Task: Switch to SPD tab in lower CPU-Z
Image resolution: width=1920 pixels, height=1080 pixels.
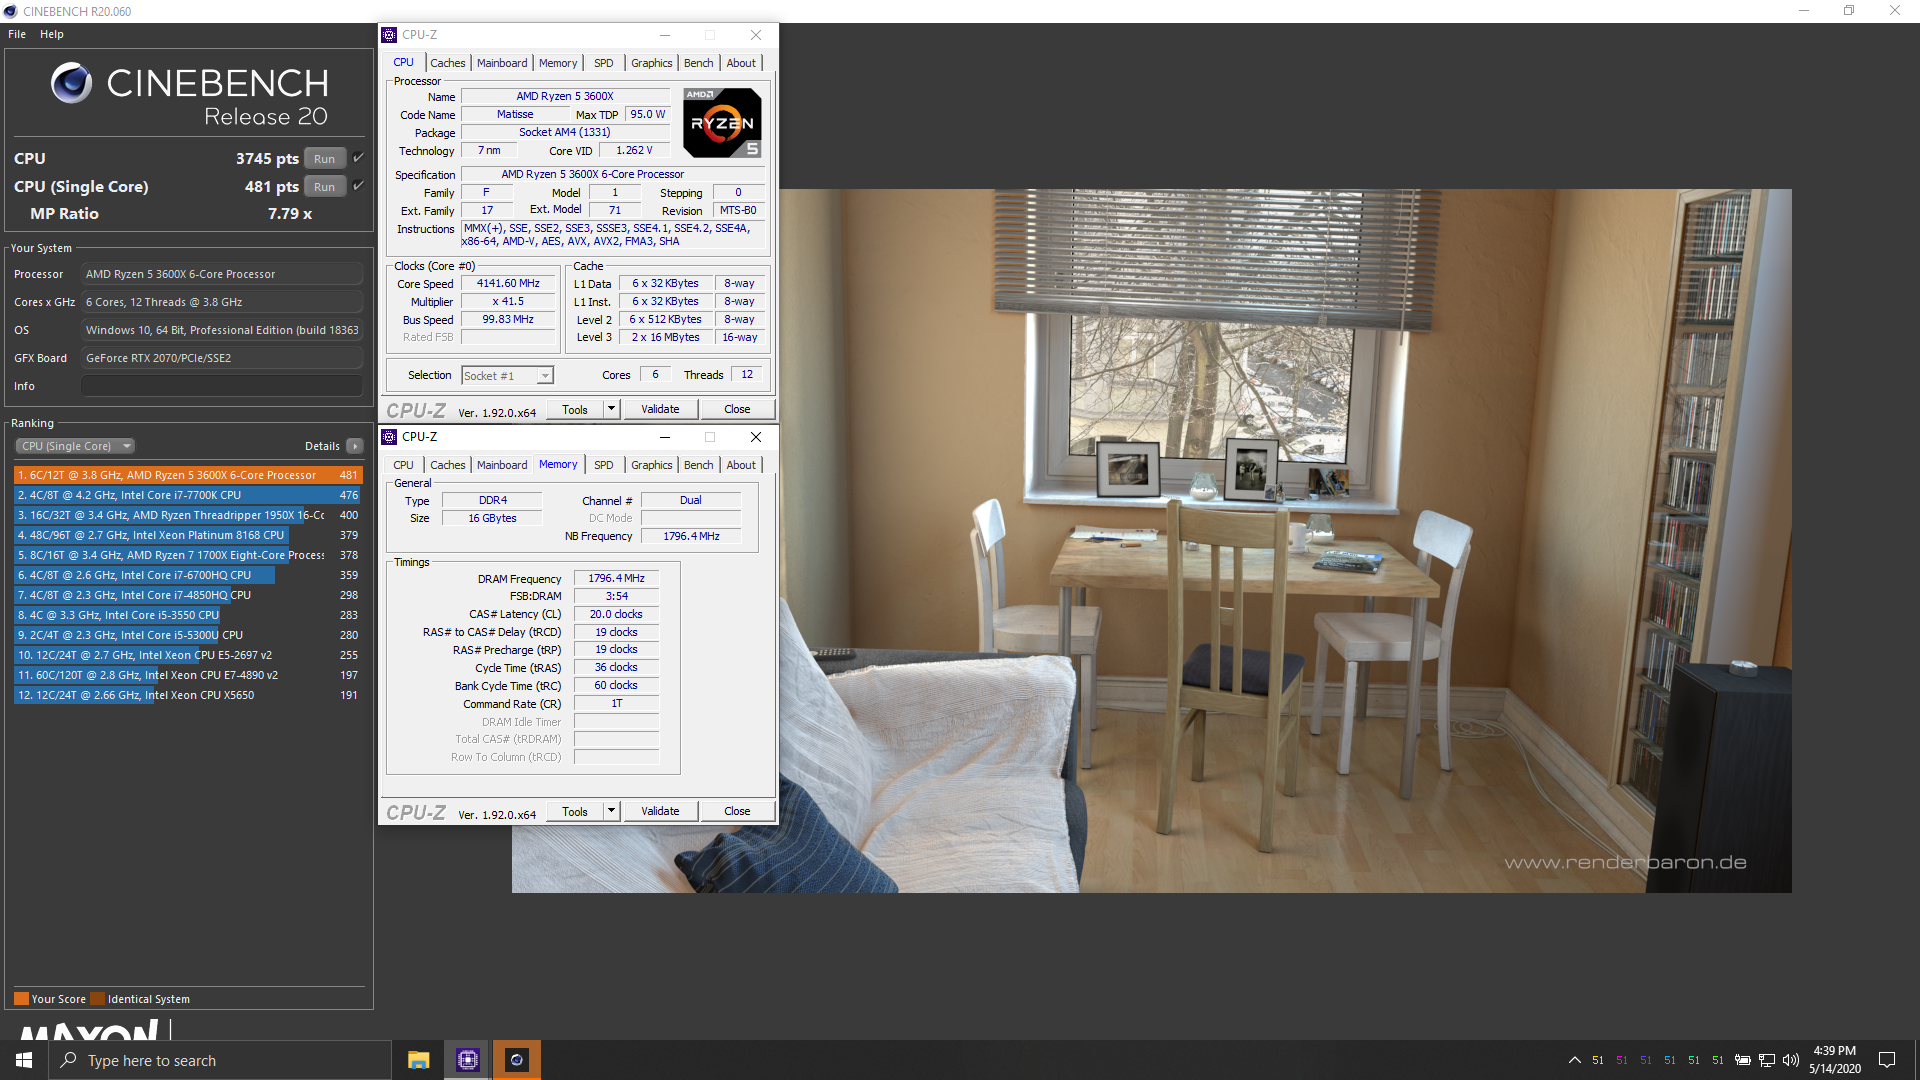Action: pyautogui.click(x=604, y=465)
